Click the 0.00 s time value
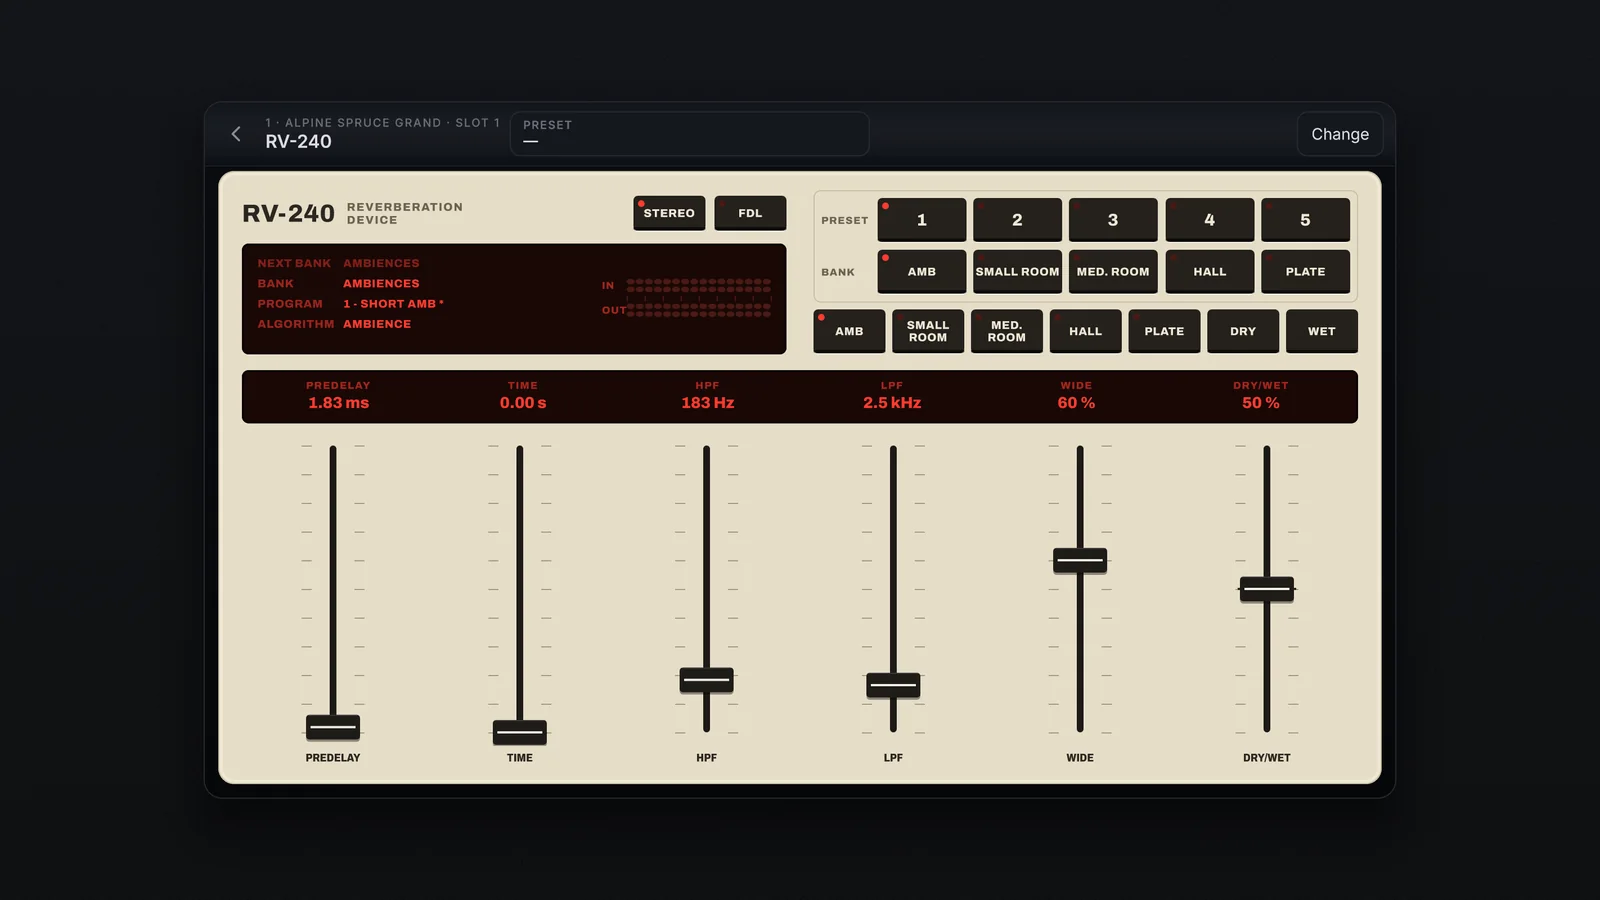This screenshot has height=900, width=1600. (x=523, y=403)
